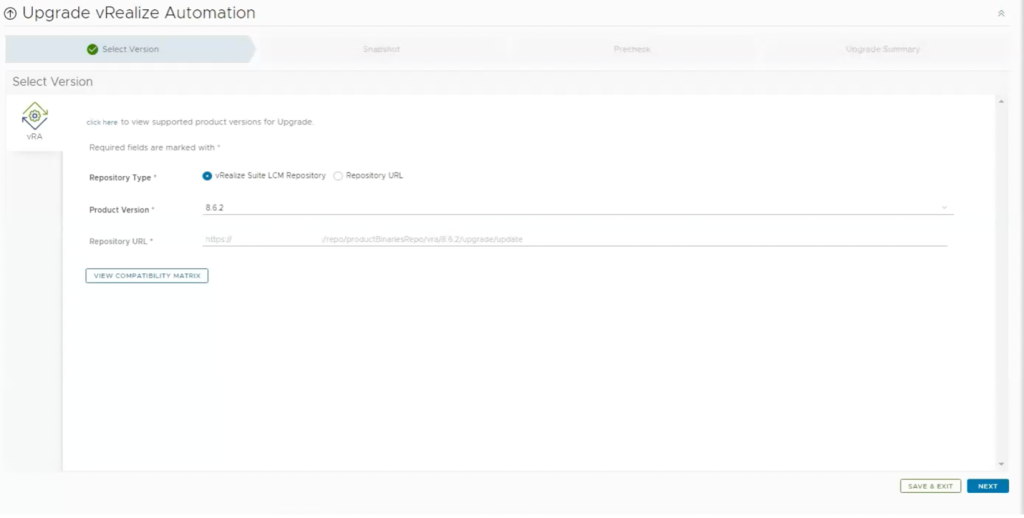
Task: Click the Next button
Action: pos(987,486)
